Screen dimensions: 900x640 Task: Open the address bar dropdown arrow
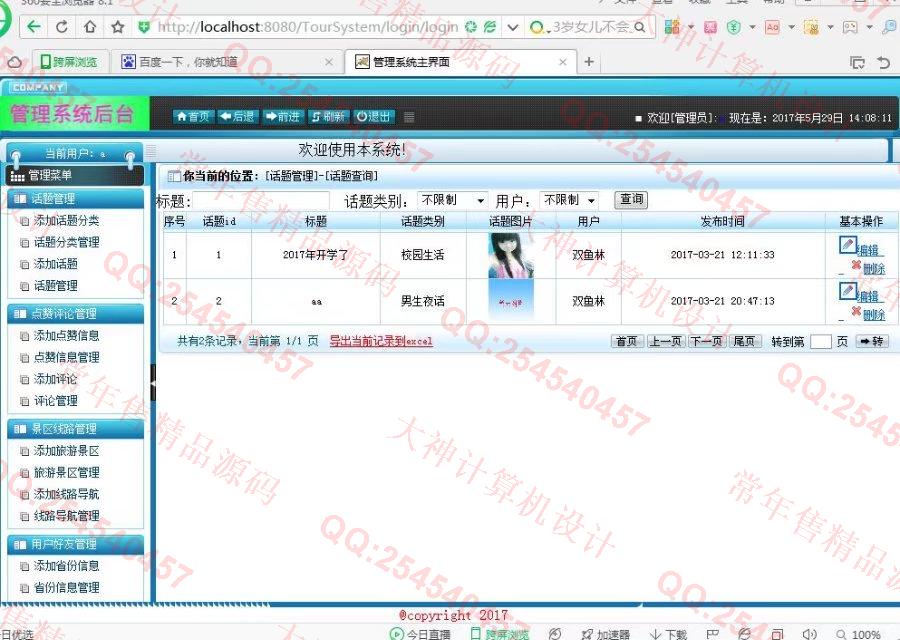(x=513, y=27)
